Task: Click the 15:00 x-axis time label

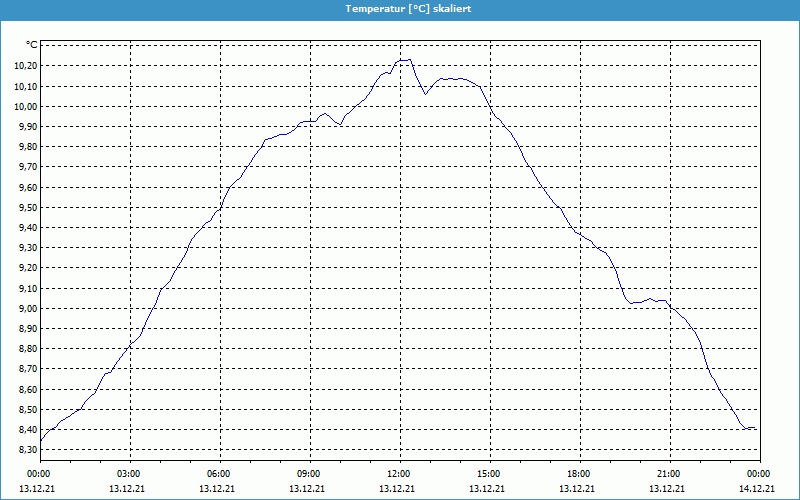Action: point(488,474)
